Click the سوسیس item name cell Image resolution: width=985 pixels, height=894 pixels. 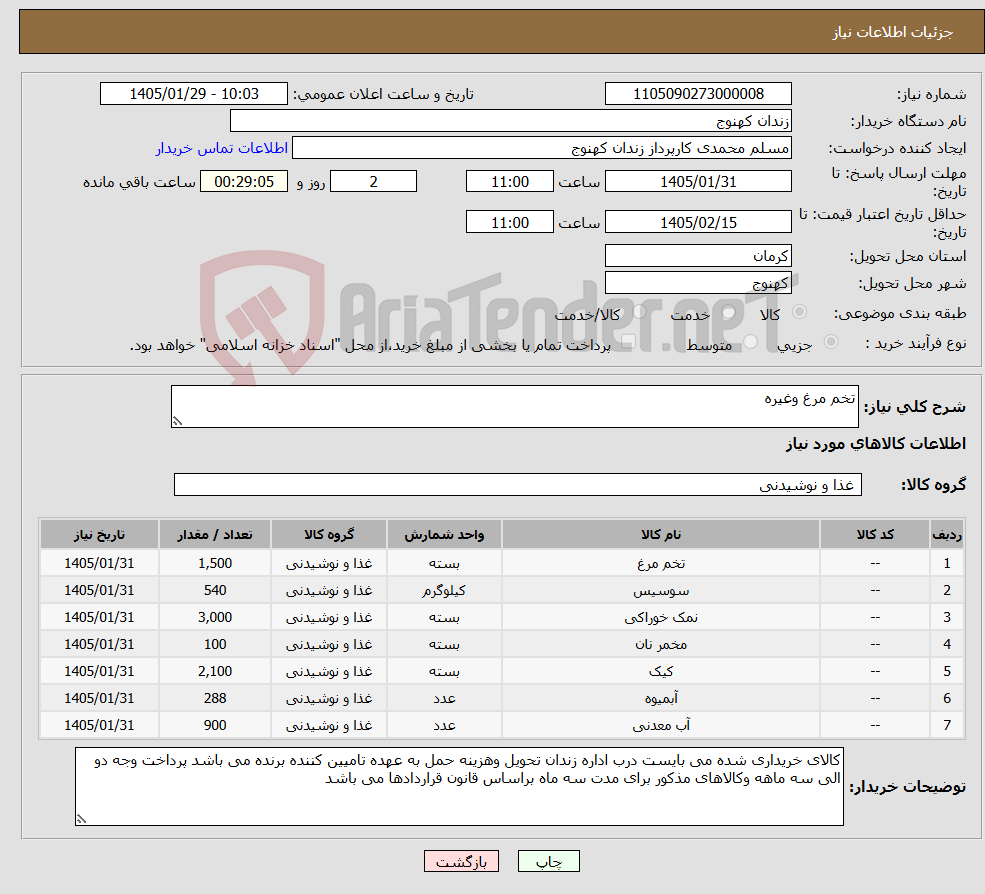(661, 591)
